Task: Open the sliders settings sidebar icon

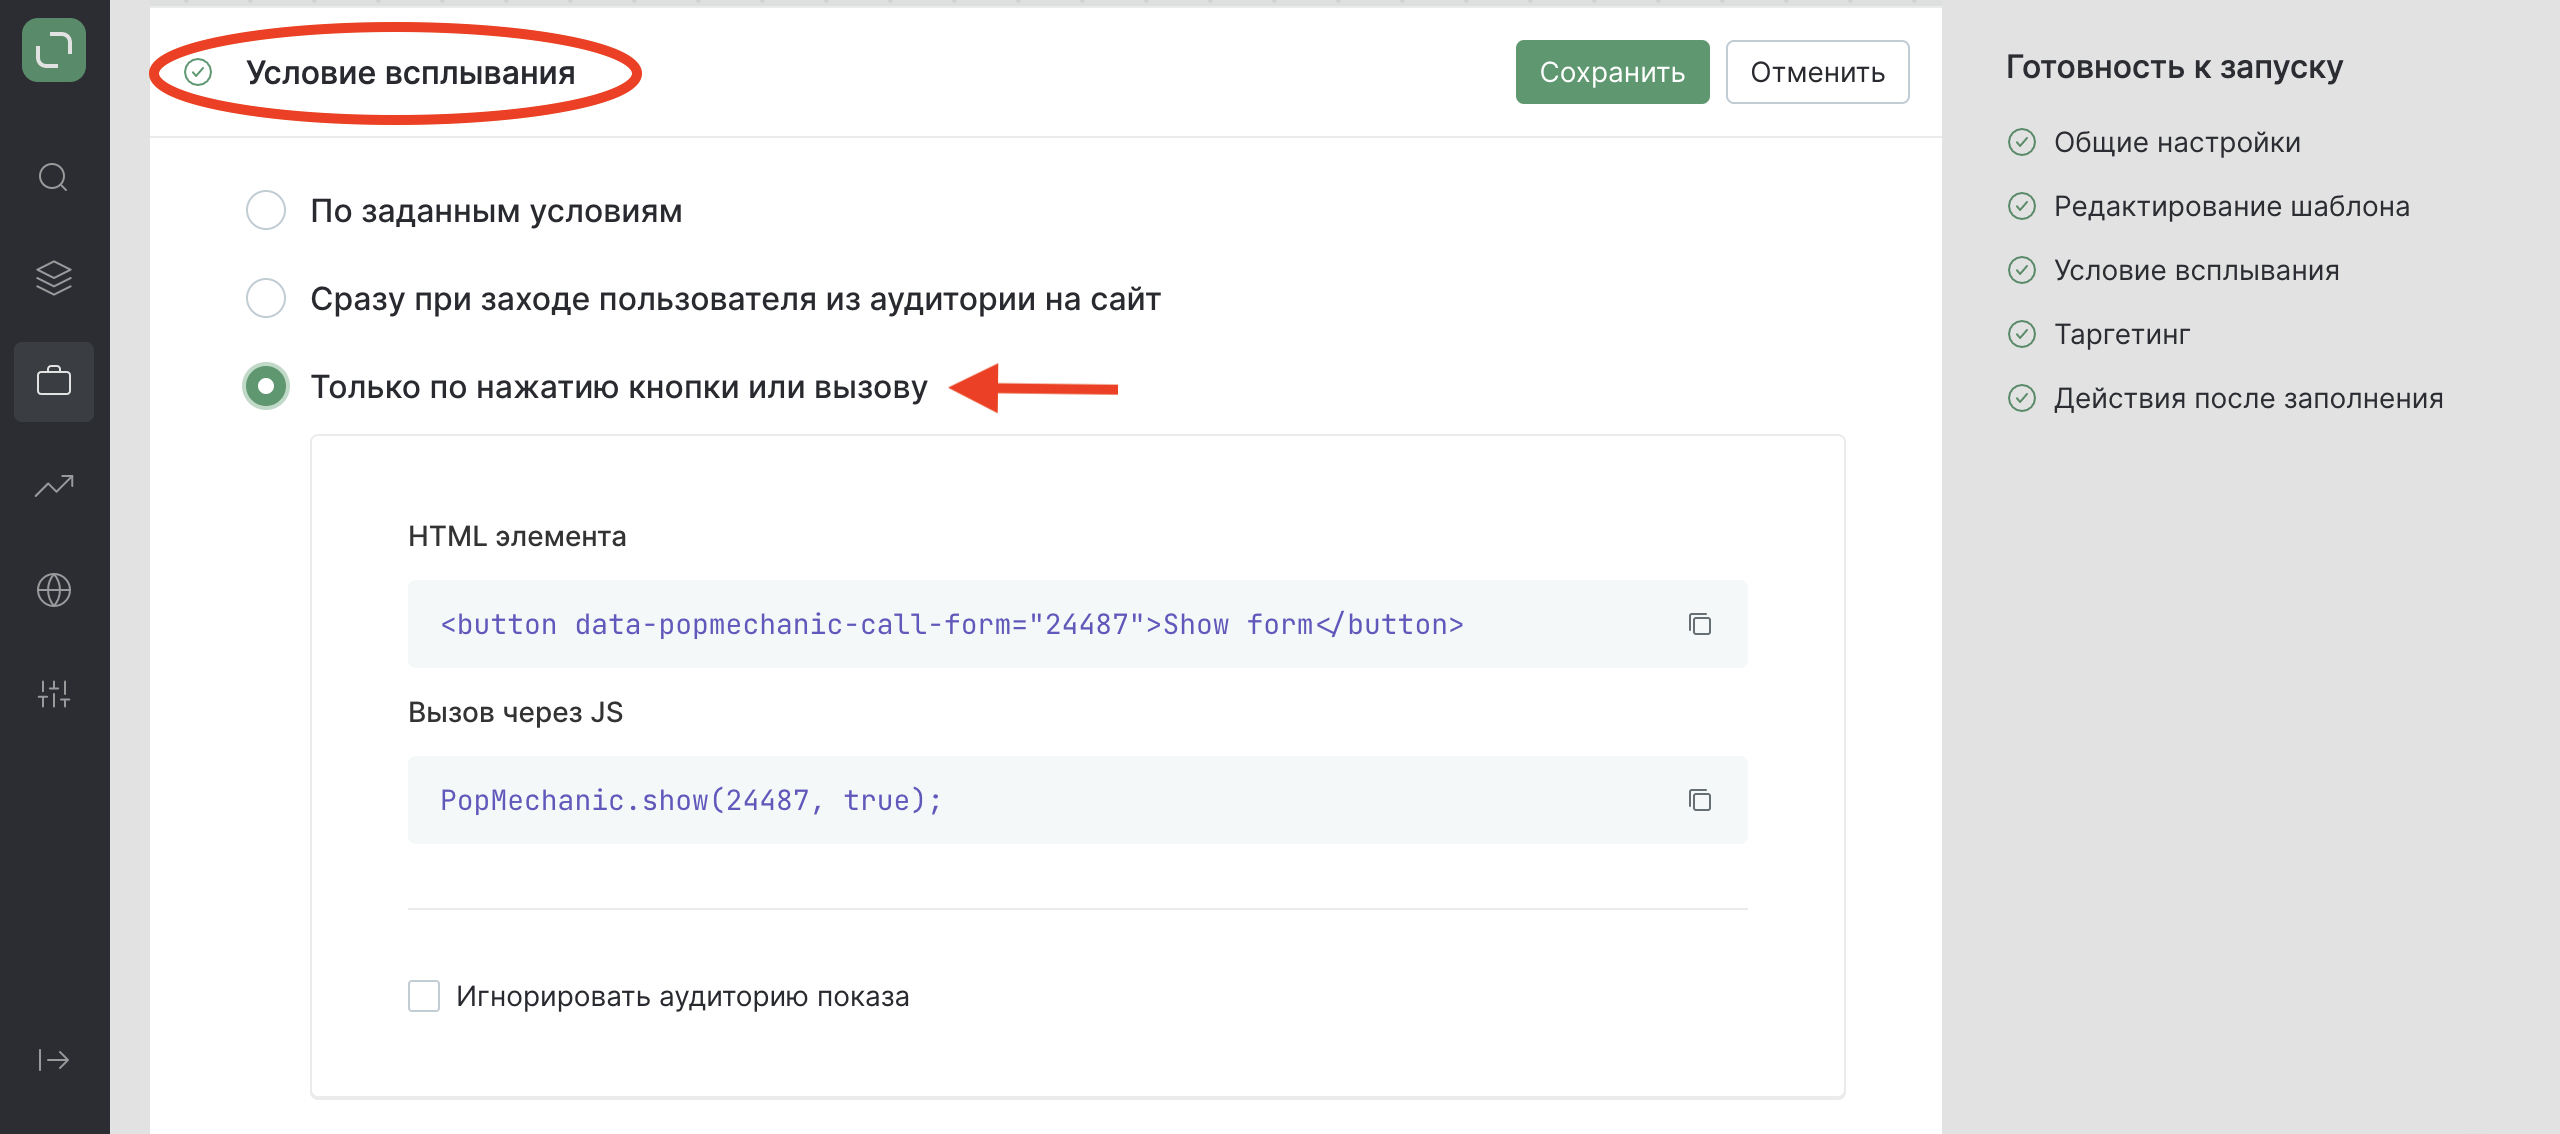Action: [x=54, y=693]
